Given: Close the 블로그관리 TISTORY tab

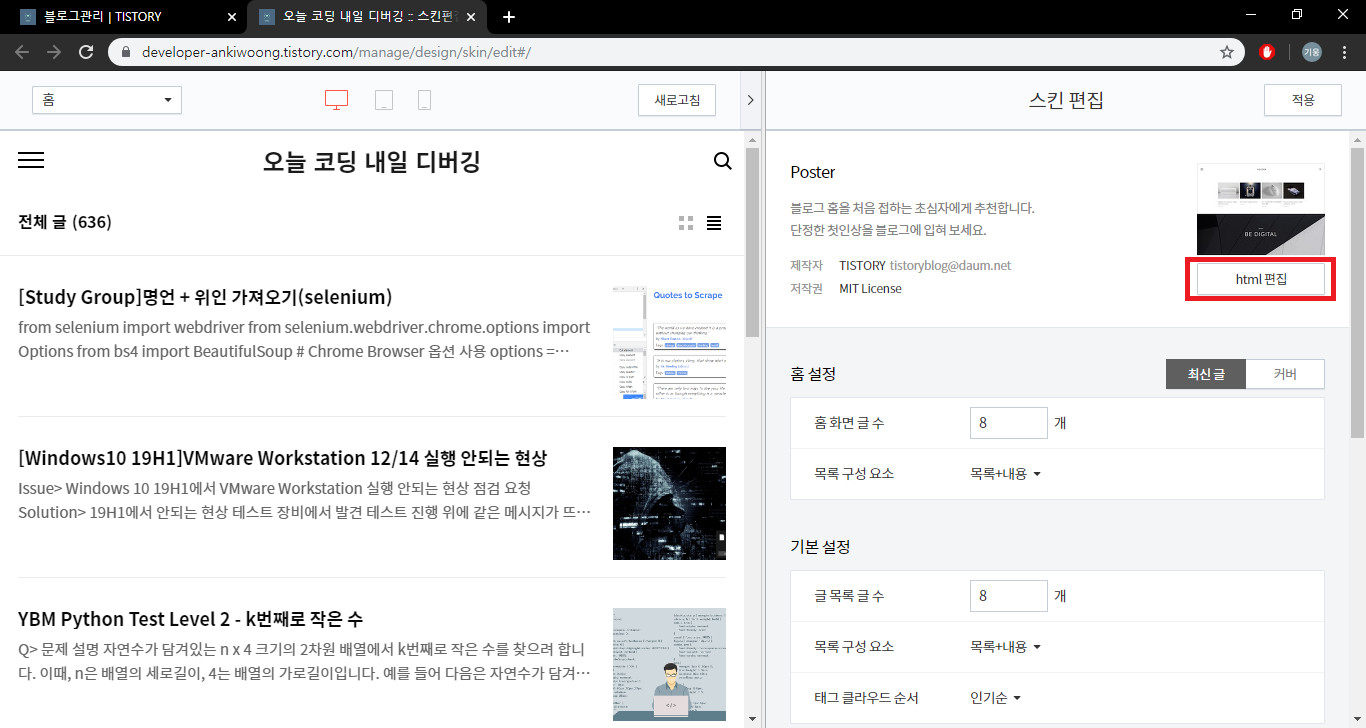Looking at the screenshot, I should point(232,17).
